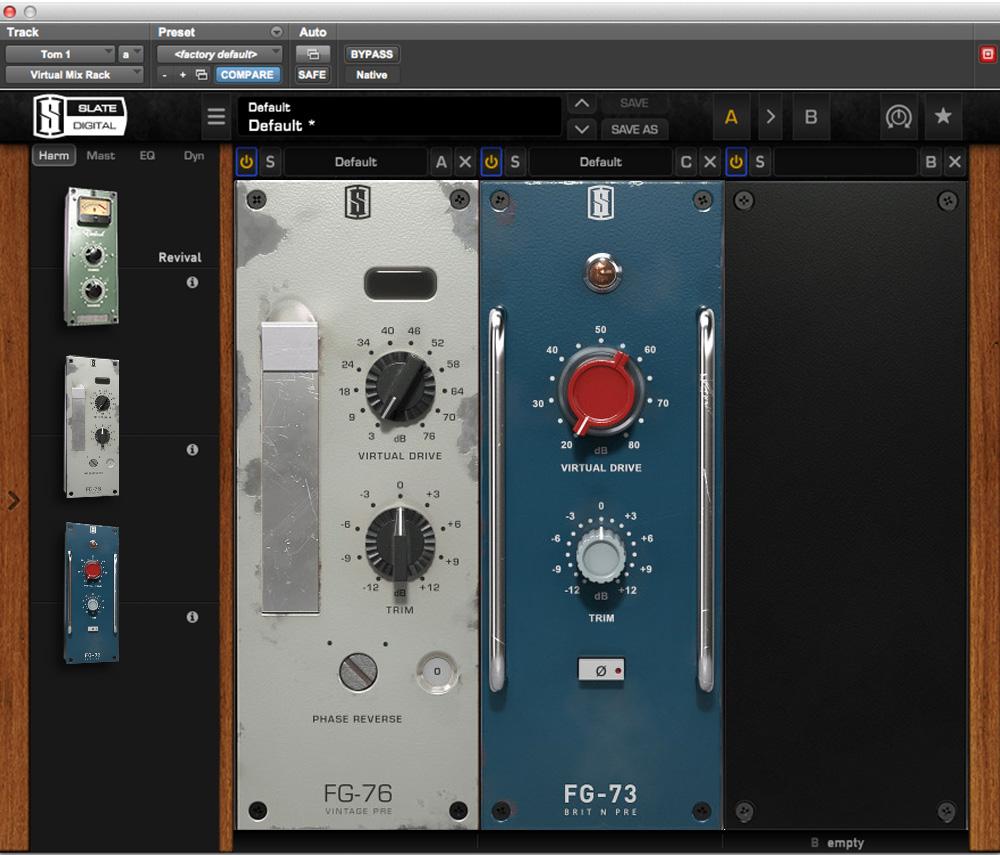The height and width of the screenshot is (855, 1000).
Task: Open the FG-73 Default preset name field
Action: 601,162
